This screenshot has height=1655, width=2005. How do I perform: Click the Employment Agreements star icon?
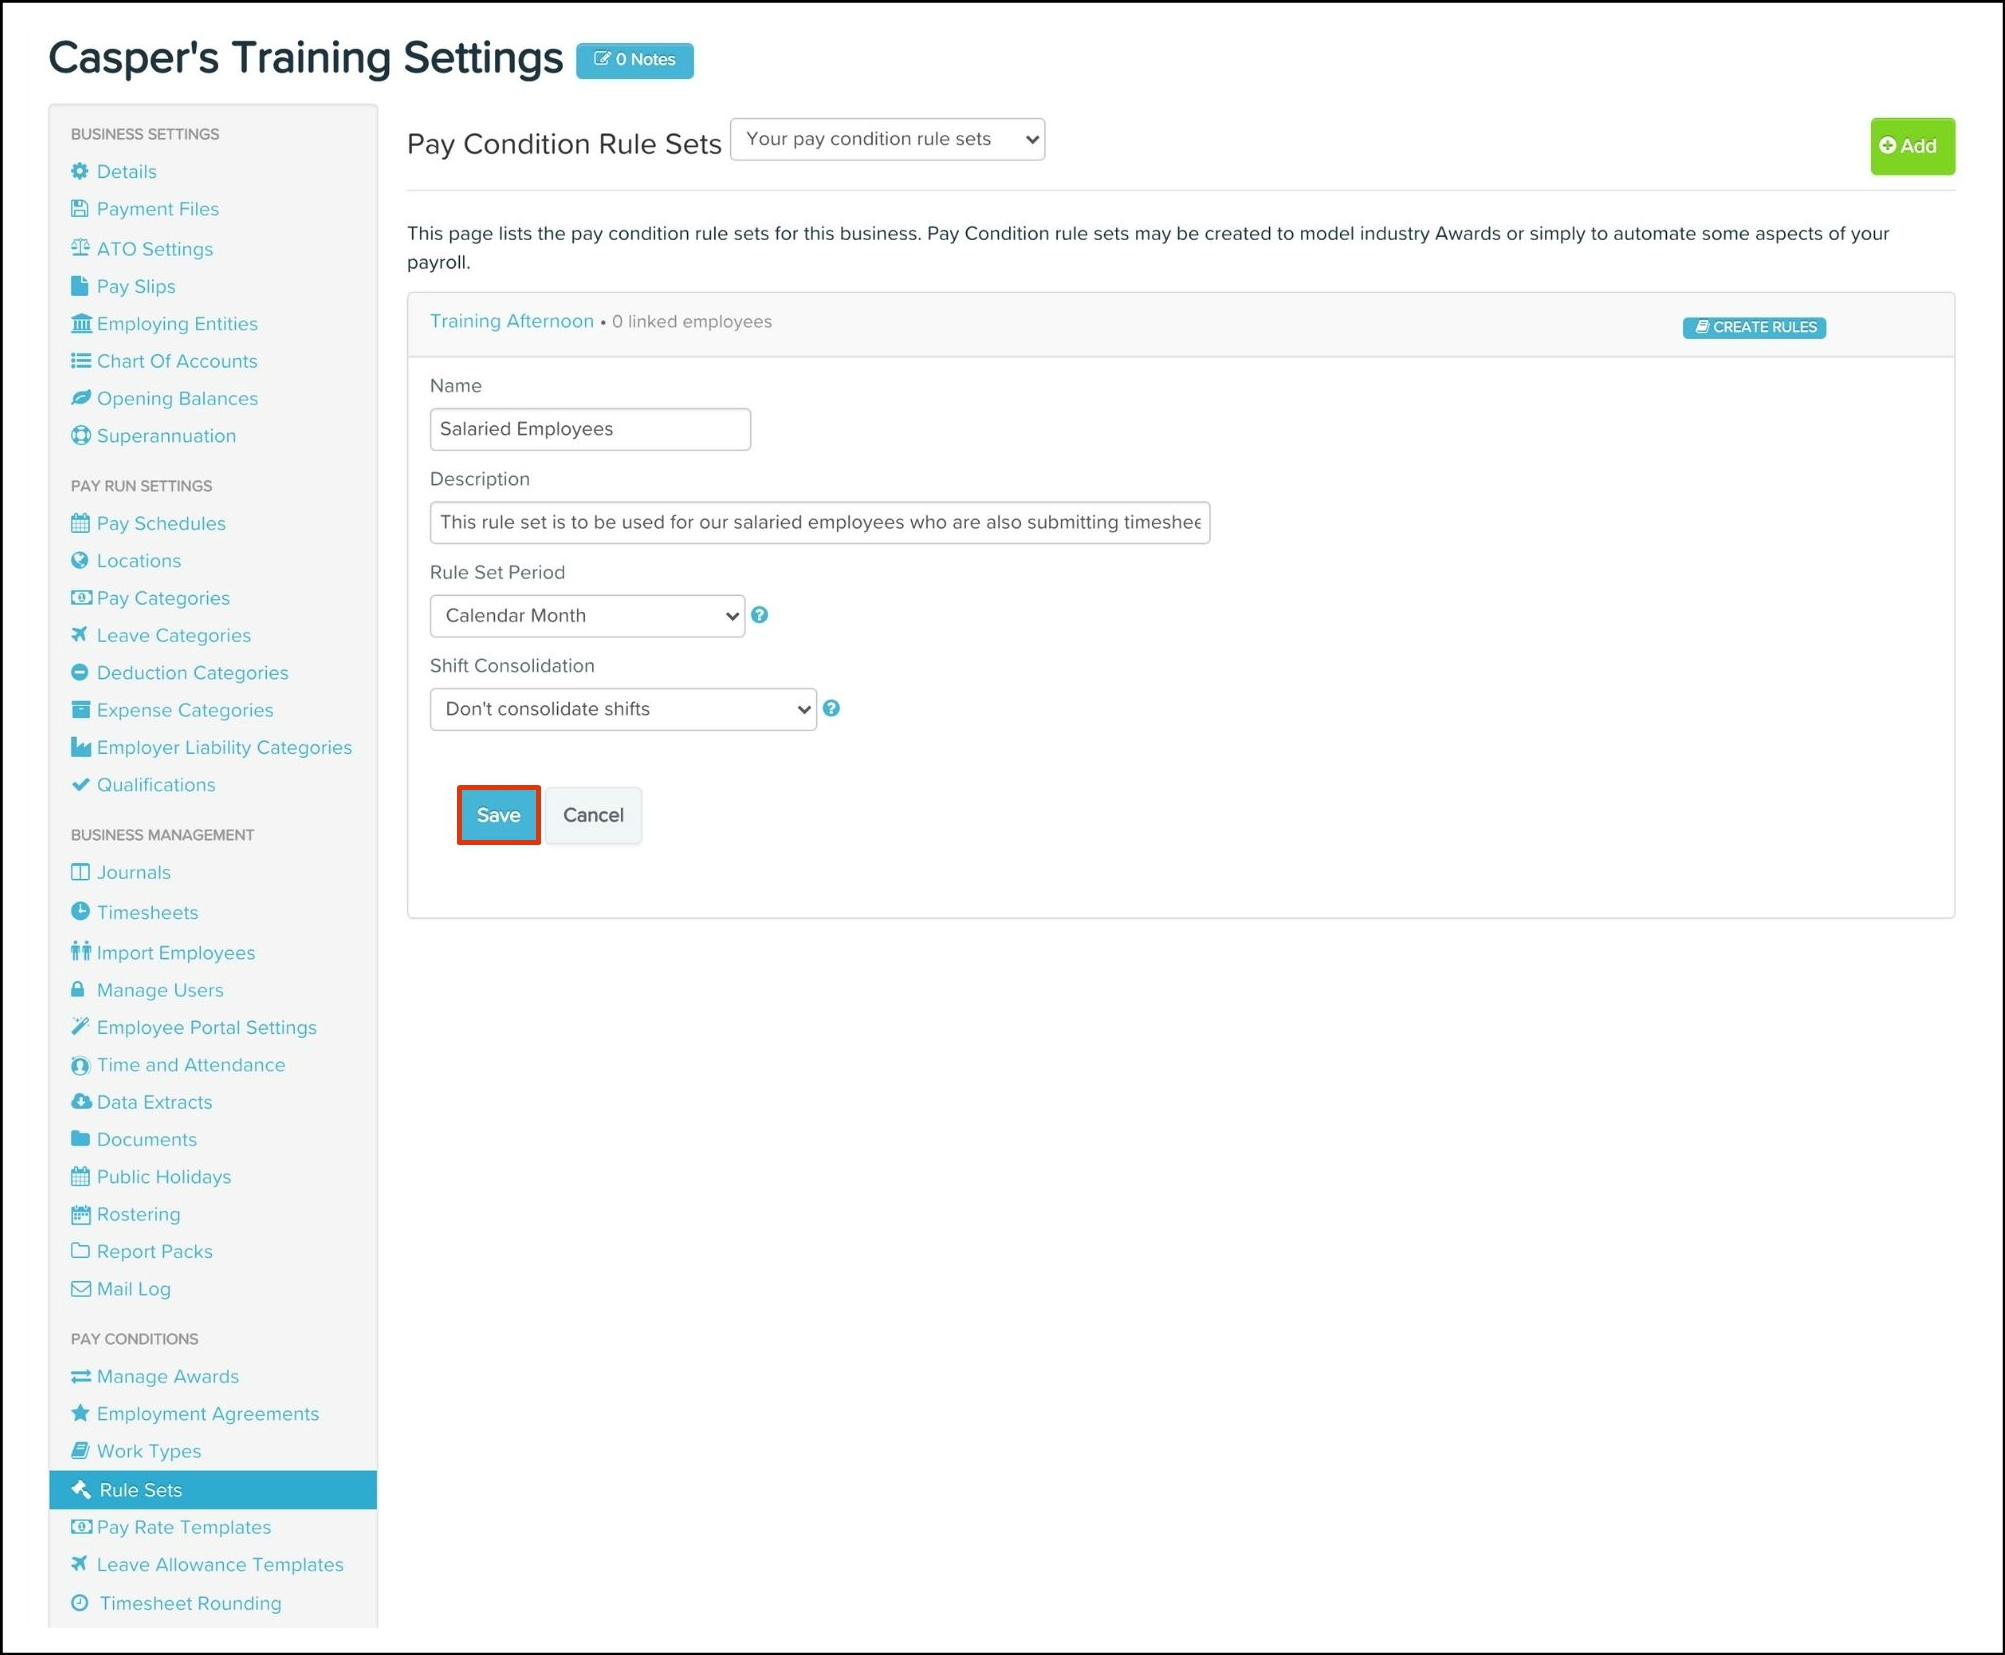click(80, 1413)
